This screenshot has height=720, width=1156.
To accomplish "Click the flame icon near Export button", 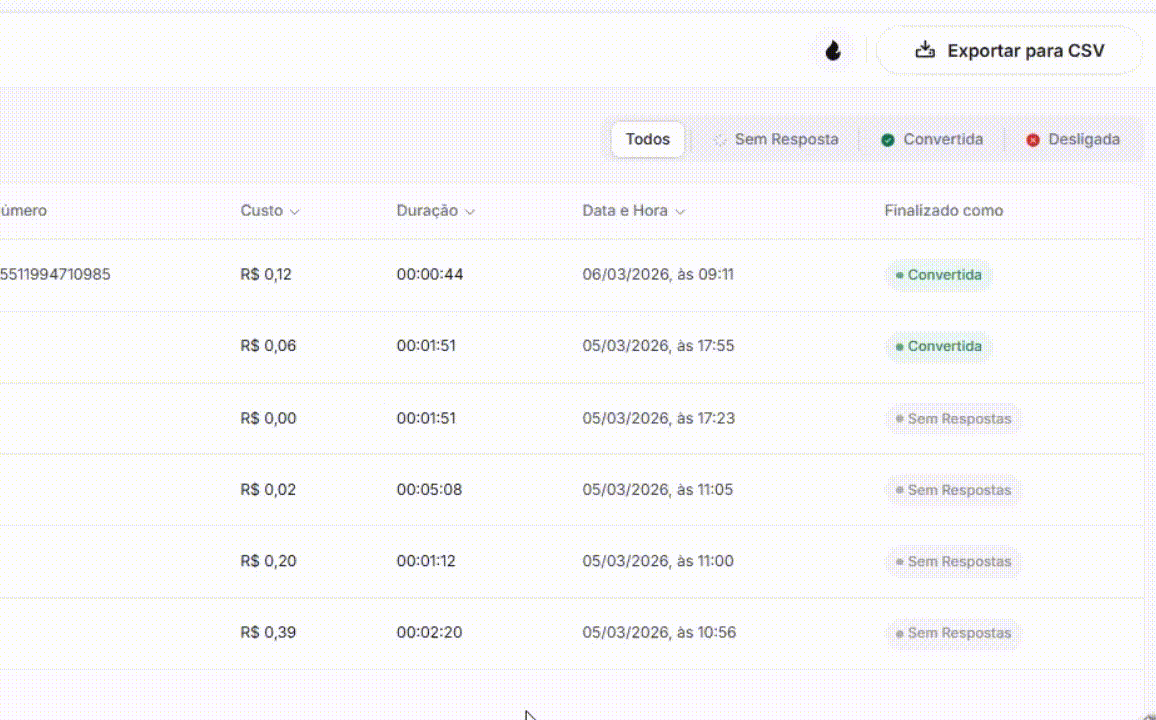I will 833,51.
